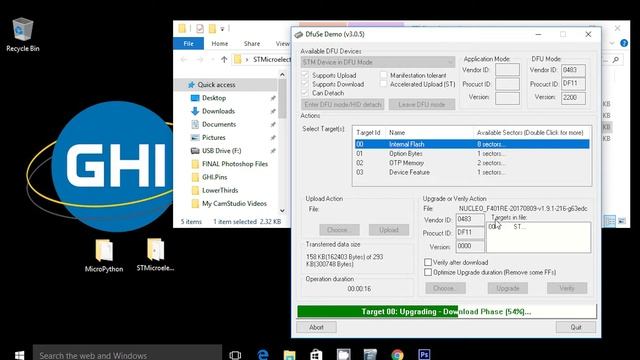
Task: Click the Up arrow in File Explorer
Action: 224,60
